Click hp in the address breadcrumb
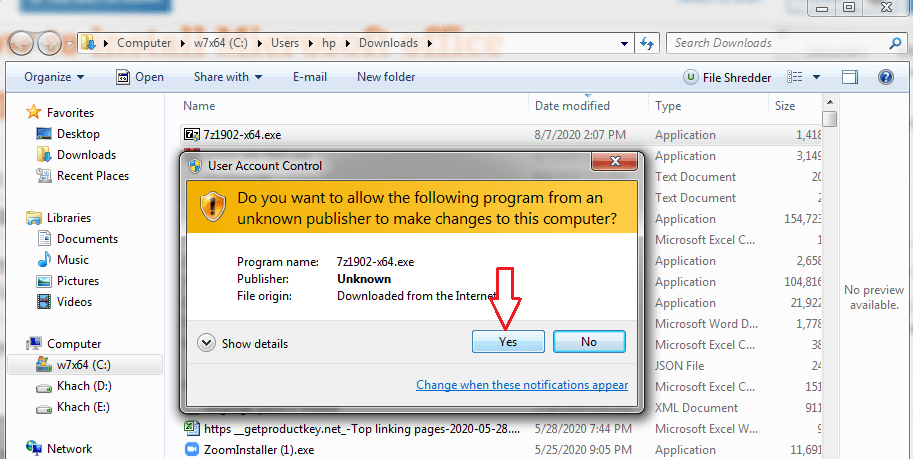The image size is (913, 464). point(329,43)
